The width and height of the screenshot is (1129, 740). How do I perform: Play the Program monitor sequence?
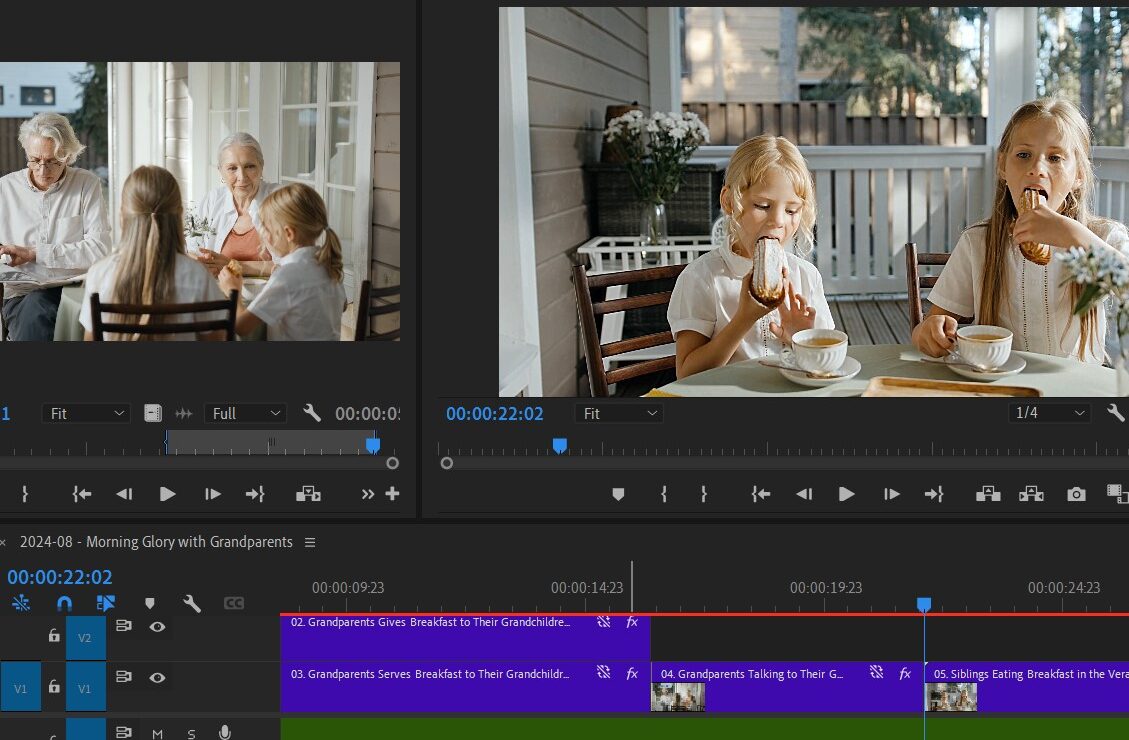[x=847, y=494]
